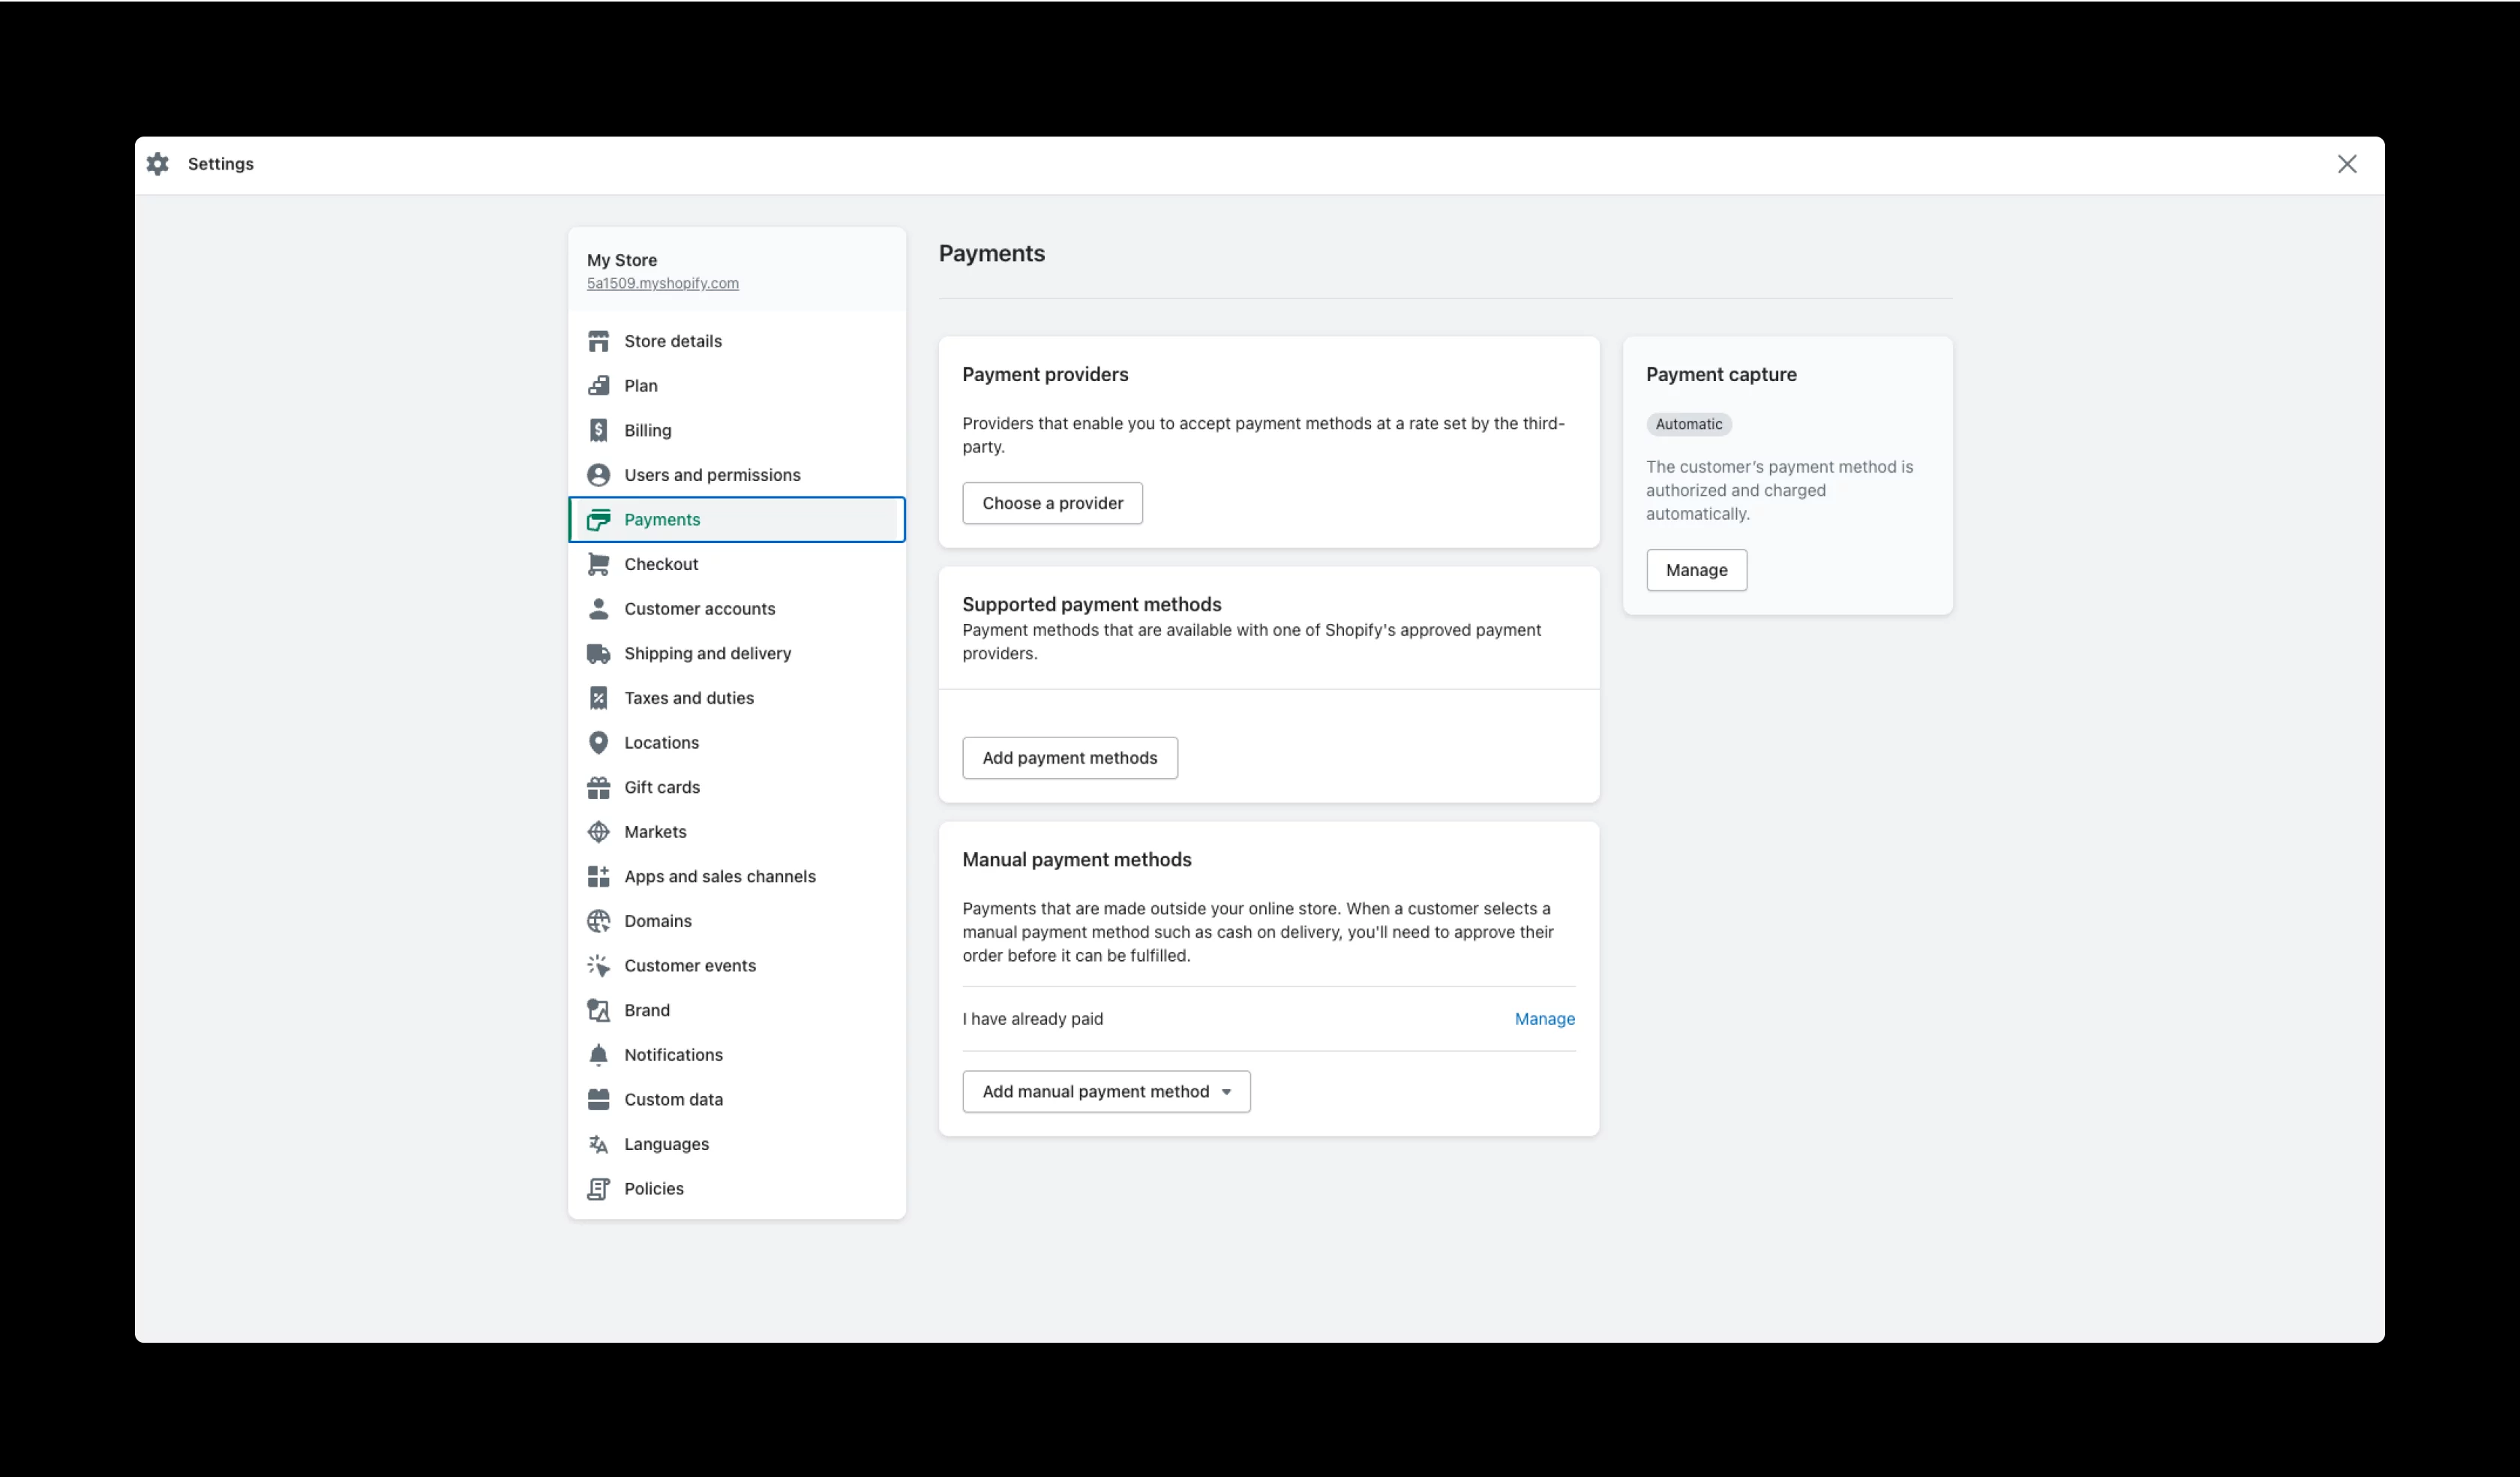Click the Locations pin icon
The height and width of the screenshot is (1477, 2520).
[x=598, y=742]
